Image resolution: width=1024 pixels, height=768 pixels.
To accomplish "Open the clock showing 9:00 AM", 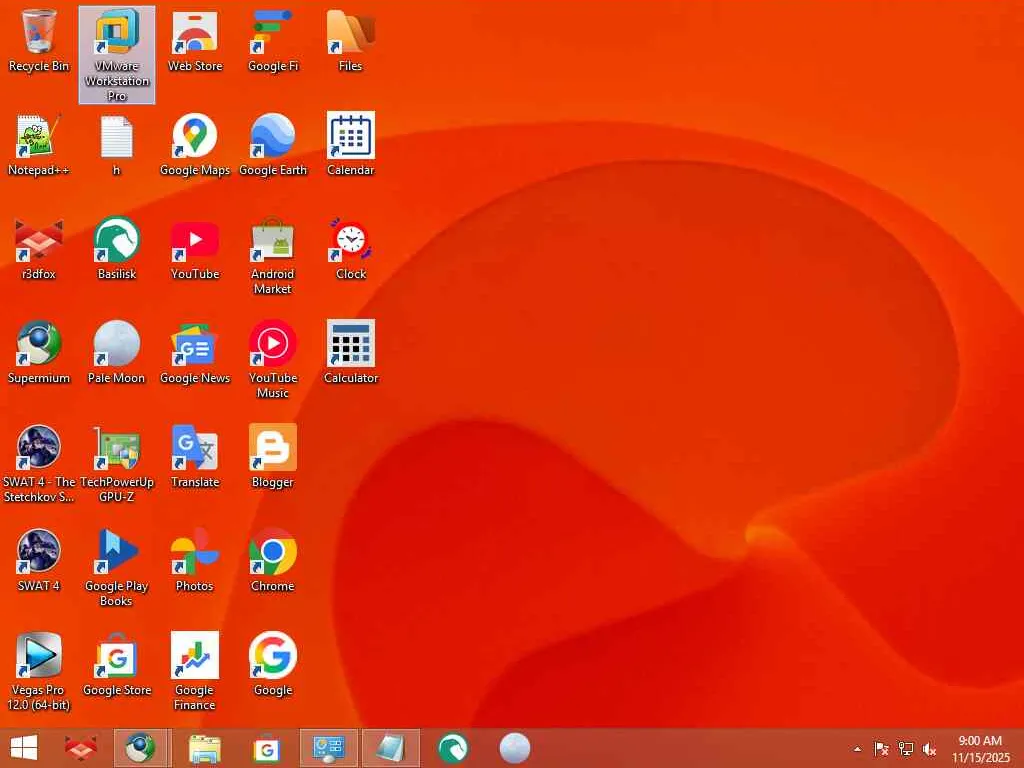I will [980, 749].
